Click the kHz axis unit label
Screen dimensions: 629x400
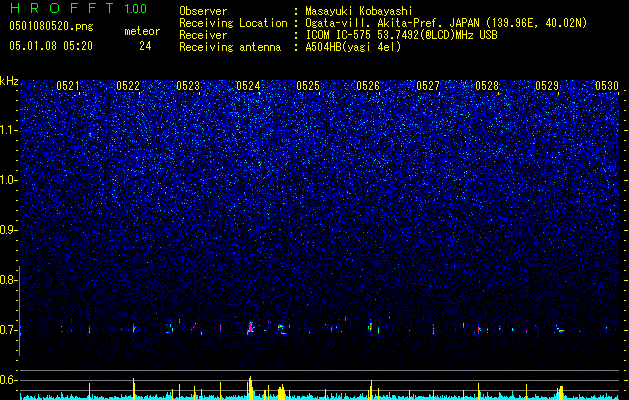(x=9, y=81)
